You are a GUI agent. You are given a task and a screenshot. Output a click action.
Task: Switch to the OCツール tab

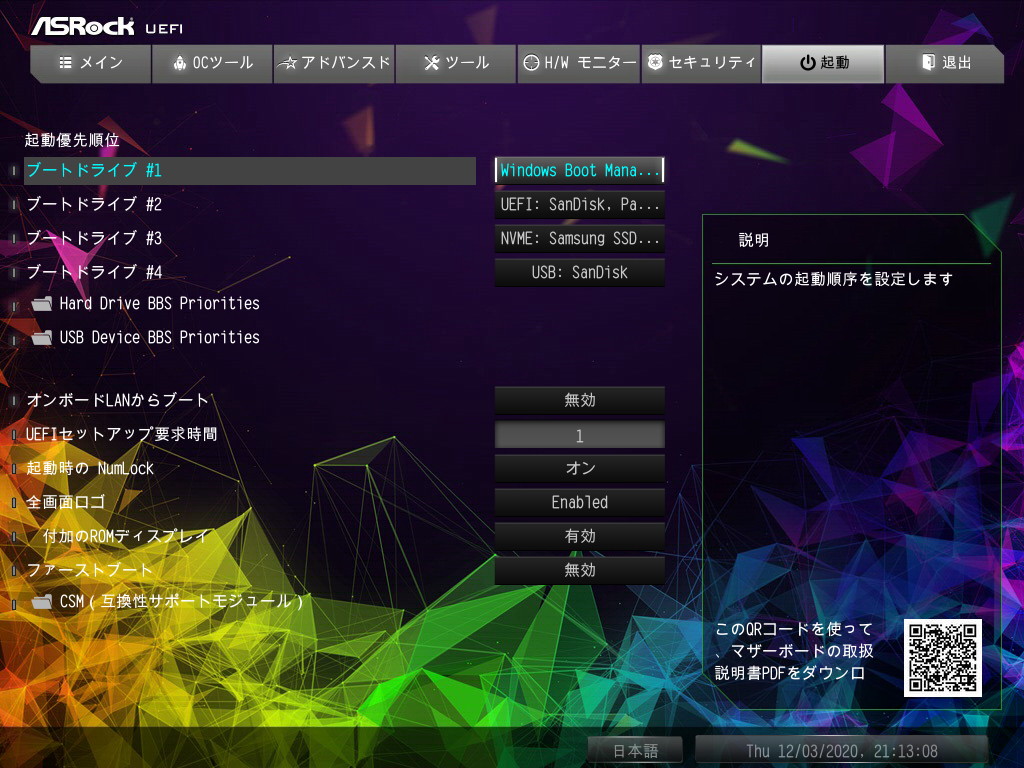(212, 63)
